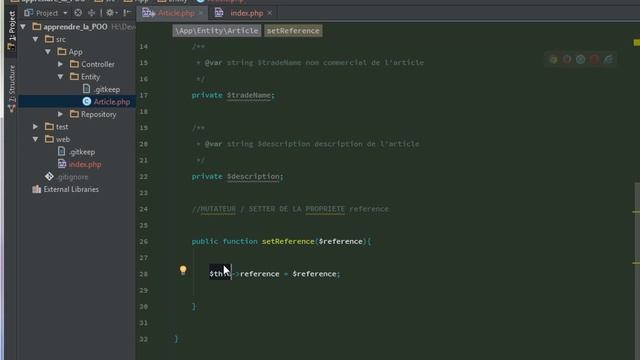Click the setReference breadcrumb

pos(293,31)
